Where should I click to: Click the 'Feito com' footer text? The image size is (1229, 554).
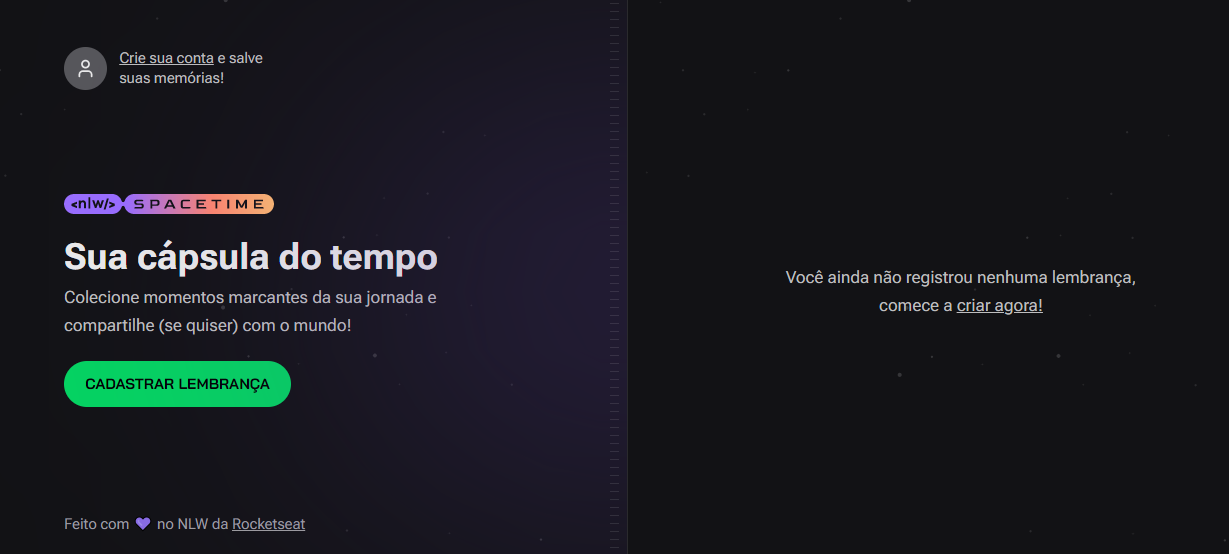tap(97, 523)
